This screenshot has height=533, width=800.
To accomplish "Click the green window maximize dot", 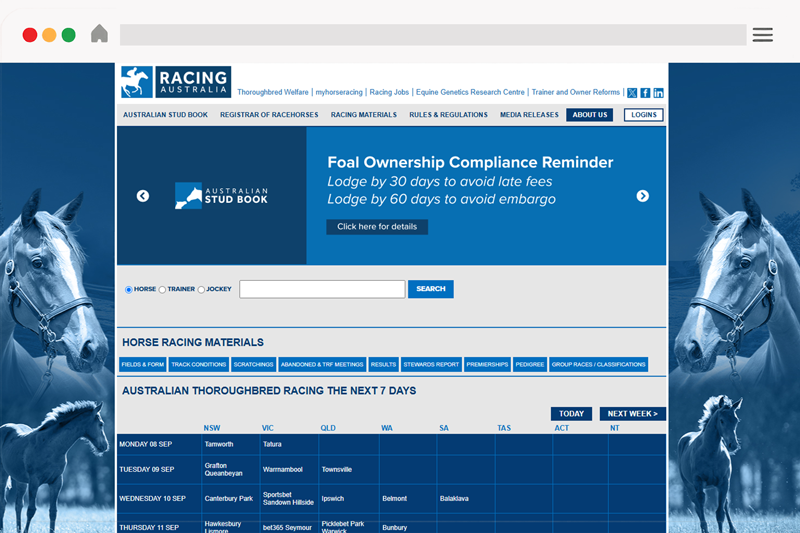I will (x=68, y=35).
